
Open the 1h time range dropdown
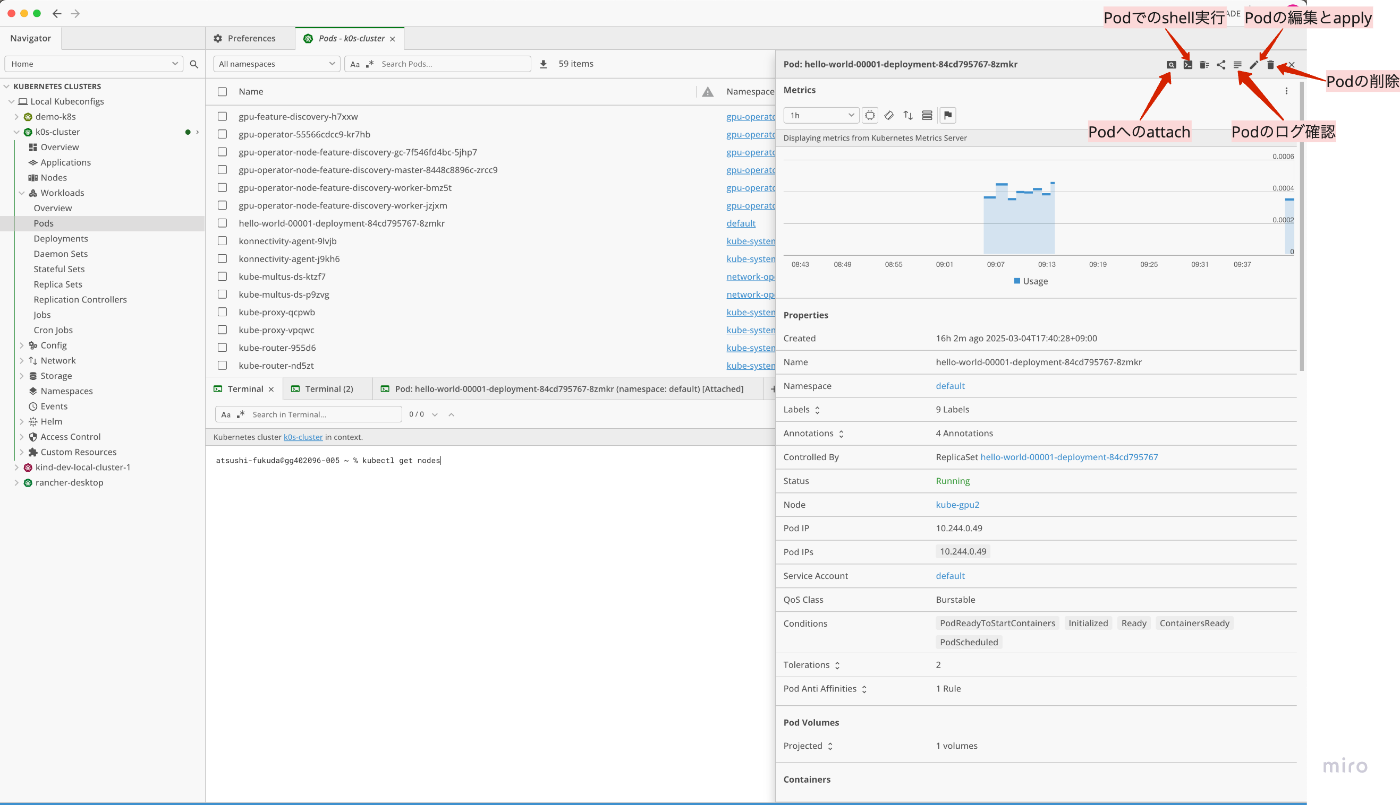point(821,115)
